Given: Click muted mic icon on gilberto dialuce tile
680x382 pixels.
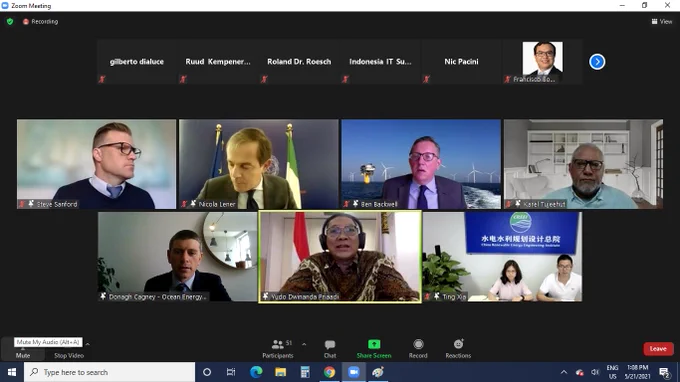Looking at the screenshot, I should pyautogui.click(x=102, y=79).
